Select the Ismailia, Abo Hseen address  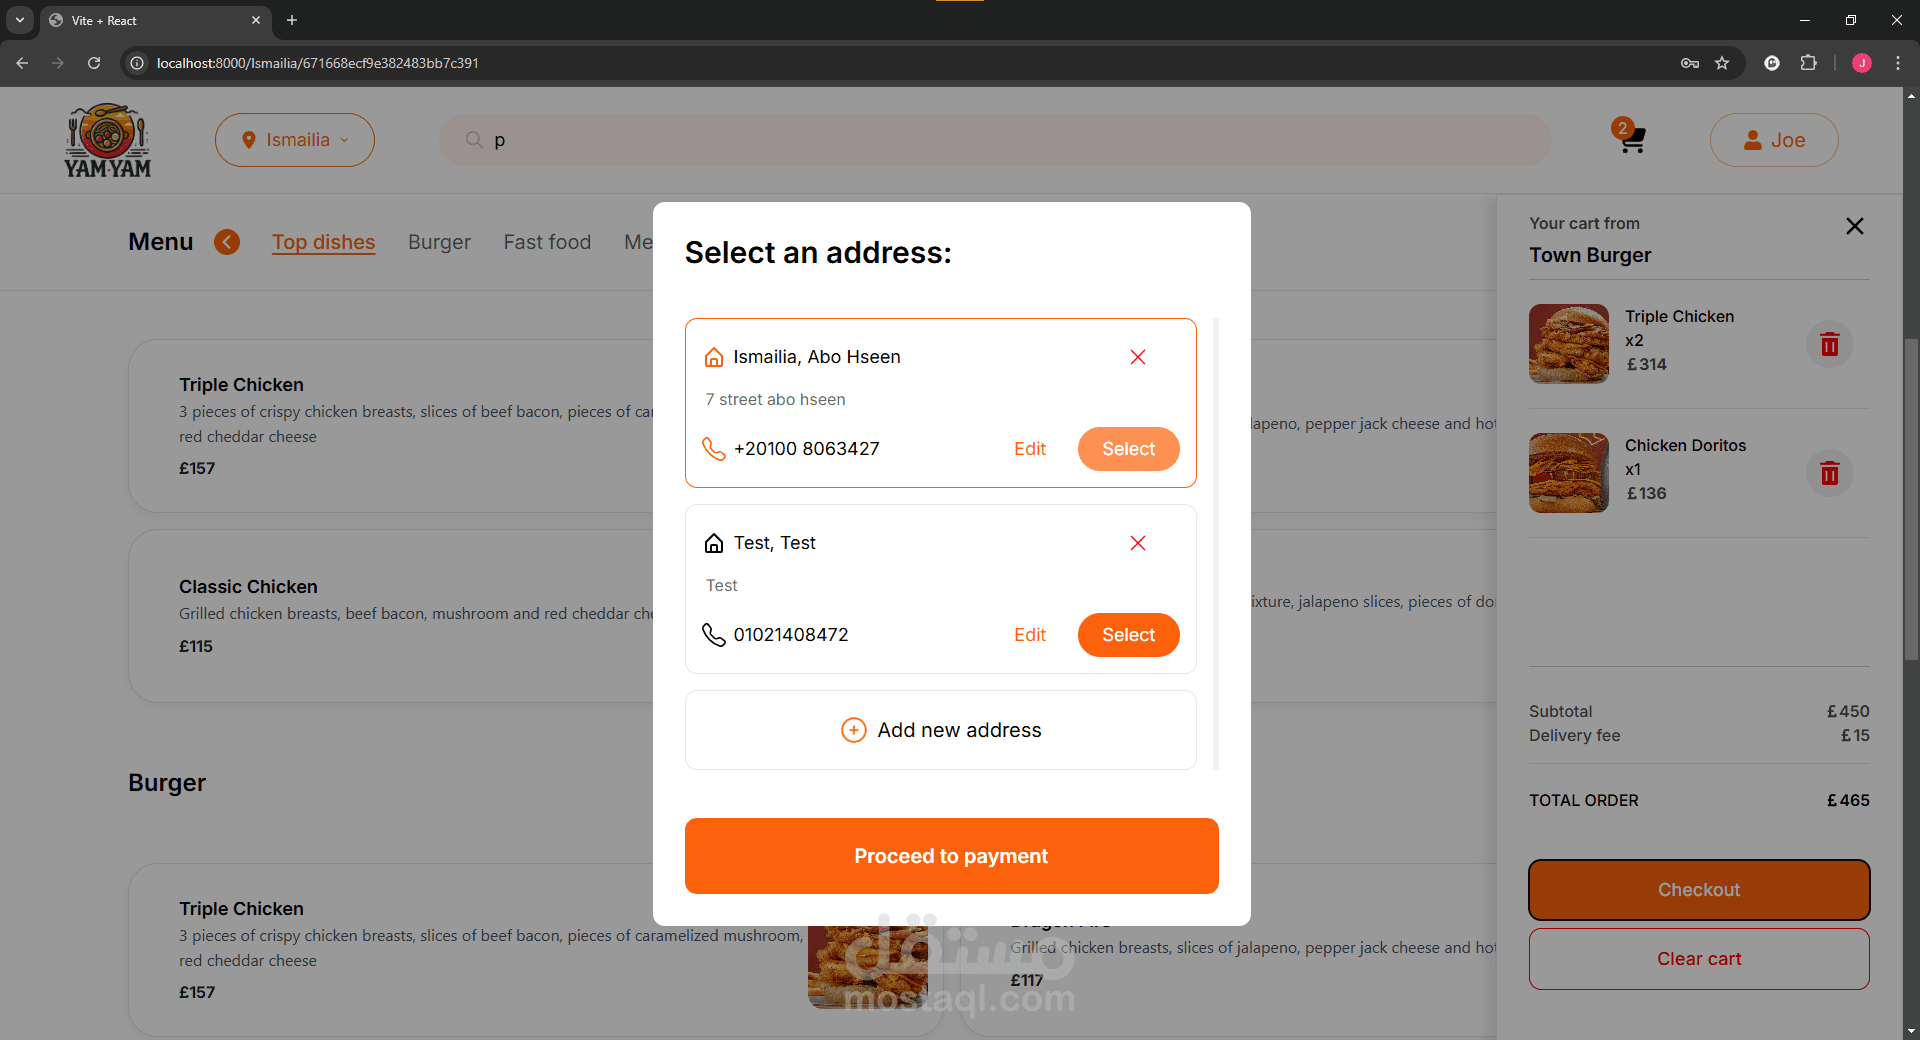(1128, 449)
